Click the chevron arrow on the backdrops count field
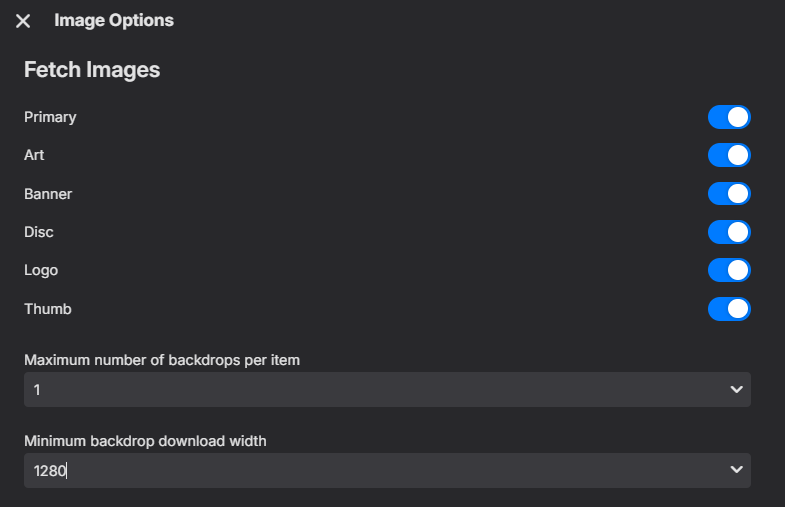The height and width of the screenshot is (507, 785). point(737,390)
